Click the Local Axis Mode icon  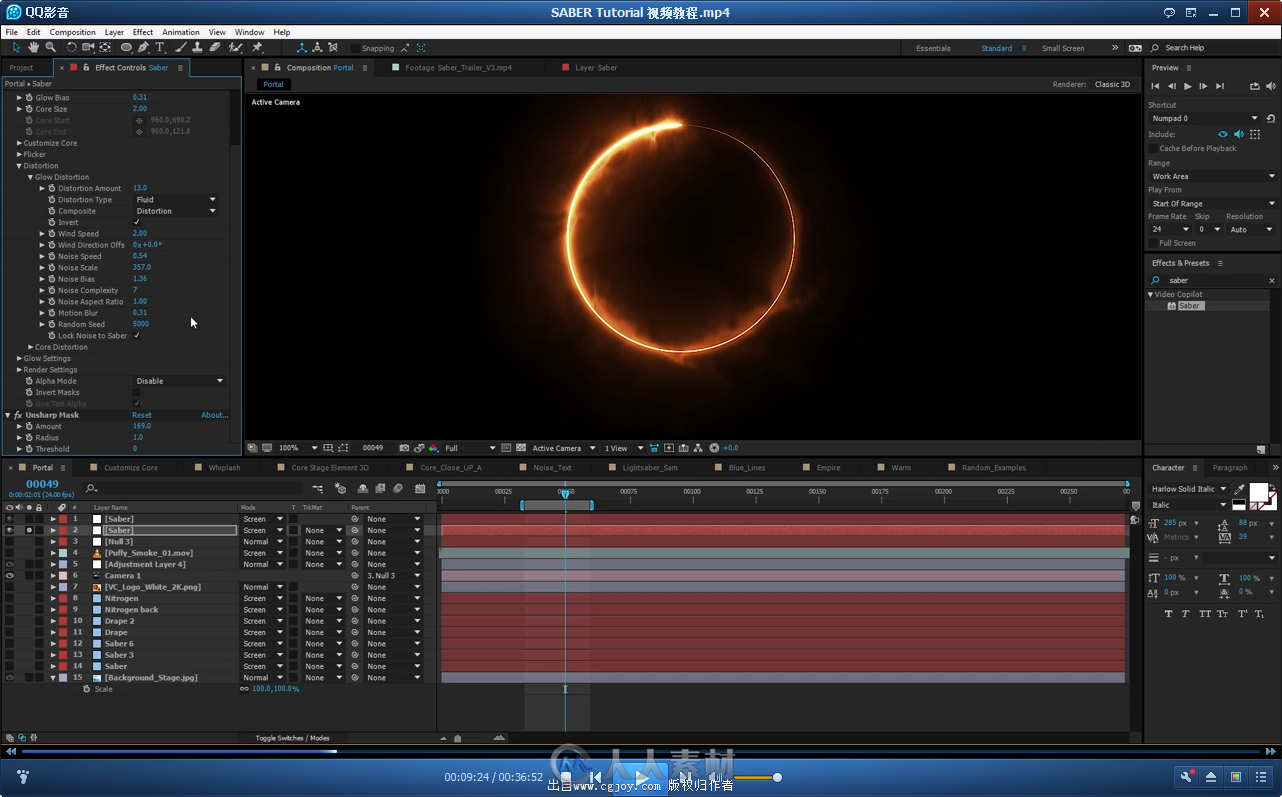(302, 47)
